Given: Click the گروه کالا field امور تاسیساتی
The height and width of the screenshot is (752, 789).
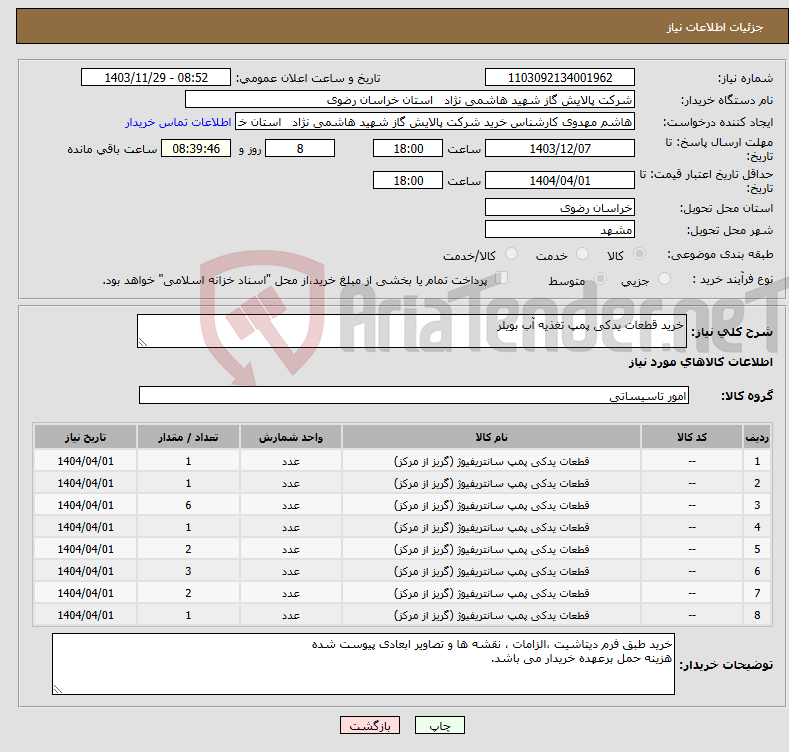Looking at the screenshot, I should (x=414, y=395).
